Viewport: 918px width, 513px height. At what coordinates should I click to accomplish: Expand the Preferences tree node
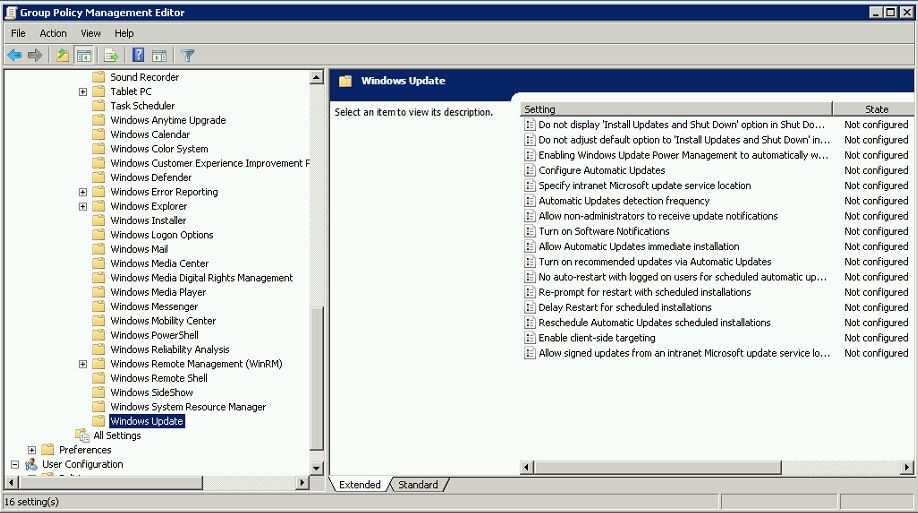pos(32,450)
